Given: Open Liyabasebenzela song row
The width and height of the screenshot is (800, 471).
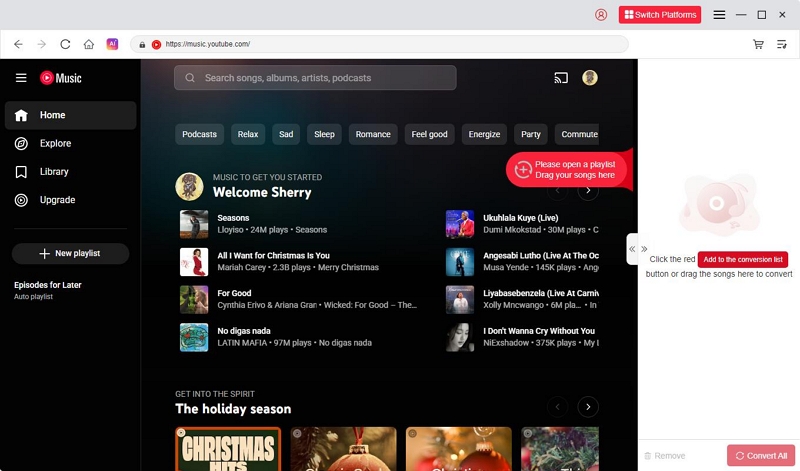Looking at the screenshot, I should coord(520,300).
